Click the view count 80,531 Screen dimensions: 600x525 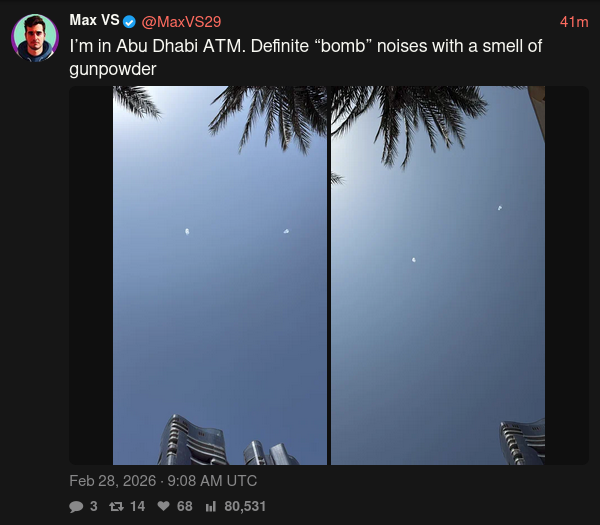245,506
